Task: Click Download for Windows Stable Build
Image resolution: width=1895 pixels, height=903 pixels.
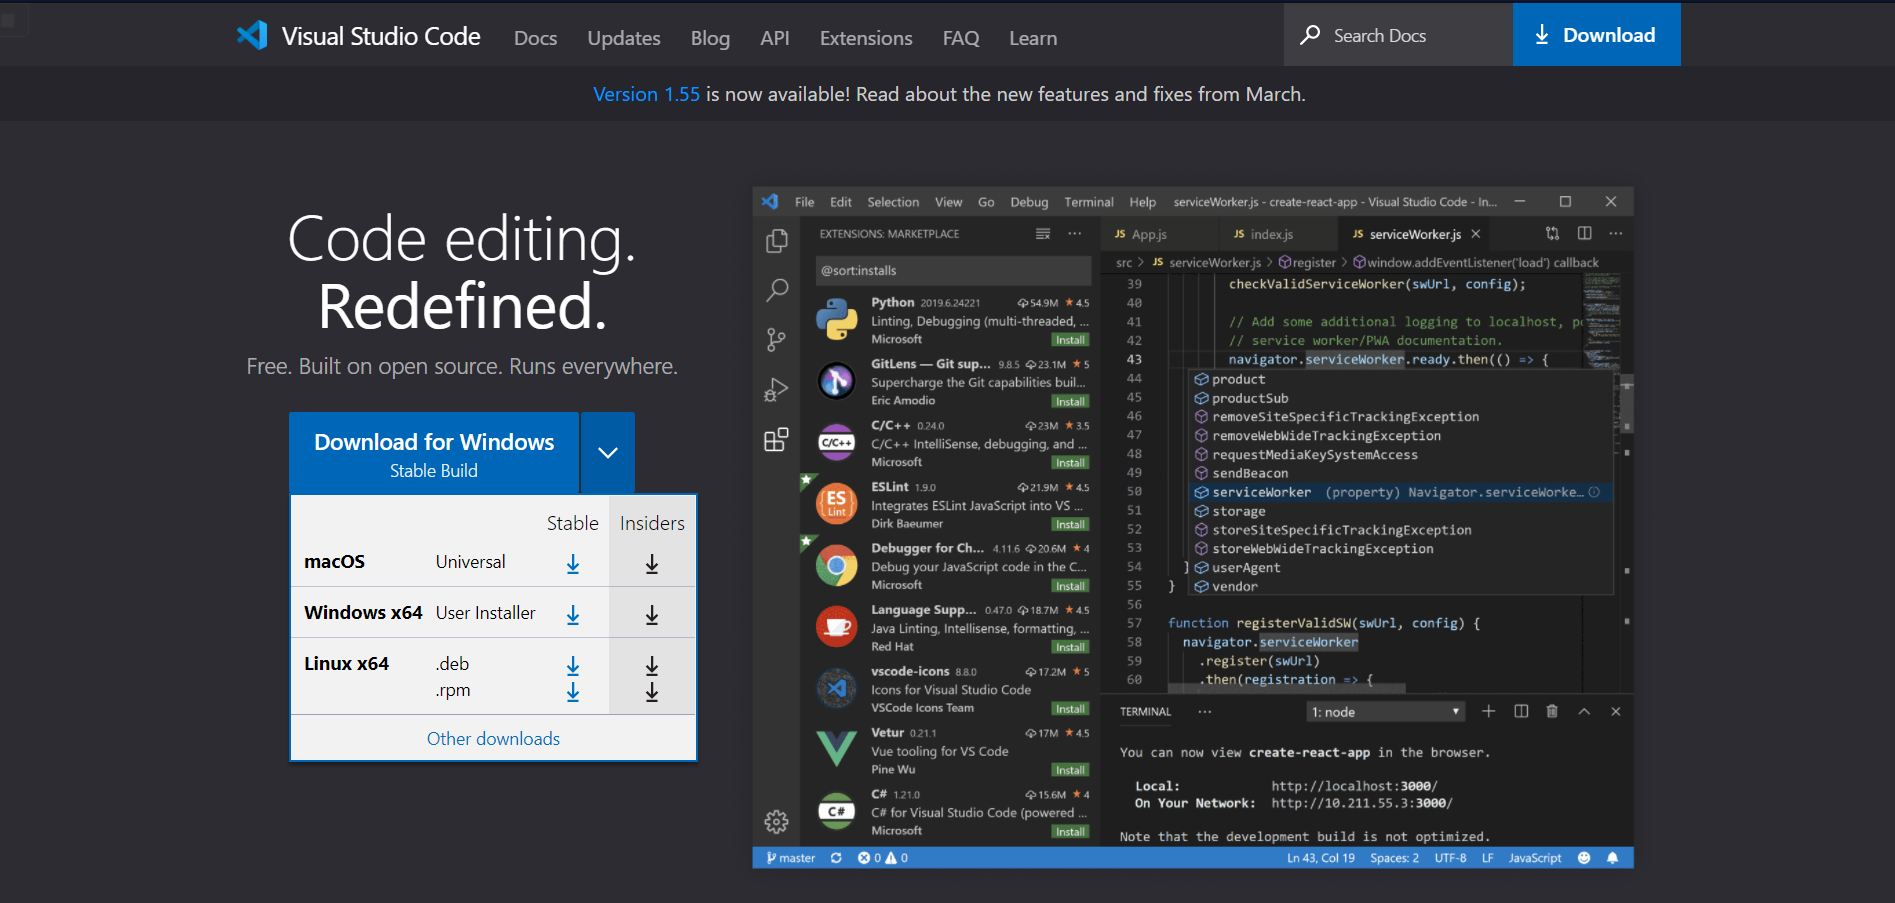Action: 434,453
